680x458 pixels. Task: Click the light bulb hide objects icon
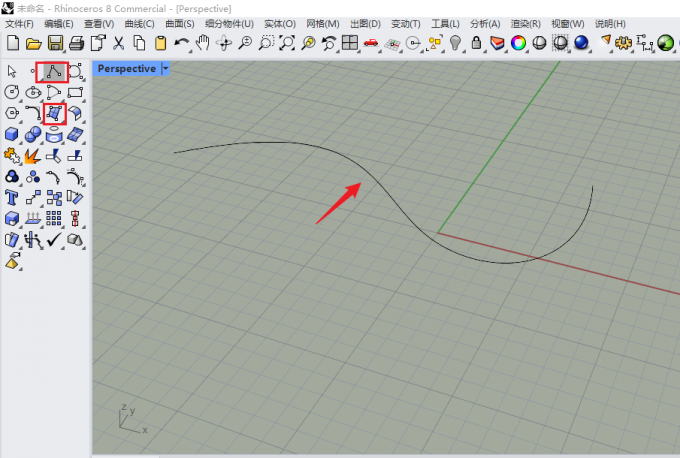[455, 43]
